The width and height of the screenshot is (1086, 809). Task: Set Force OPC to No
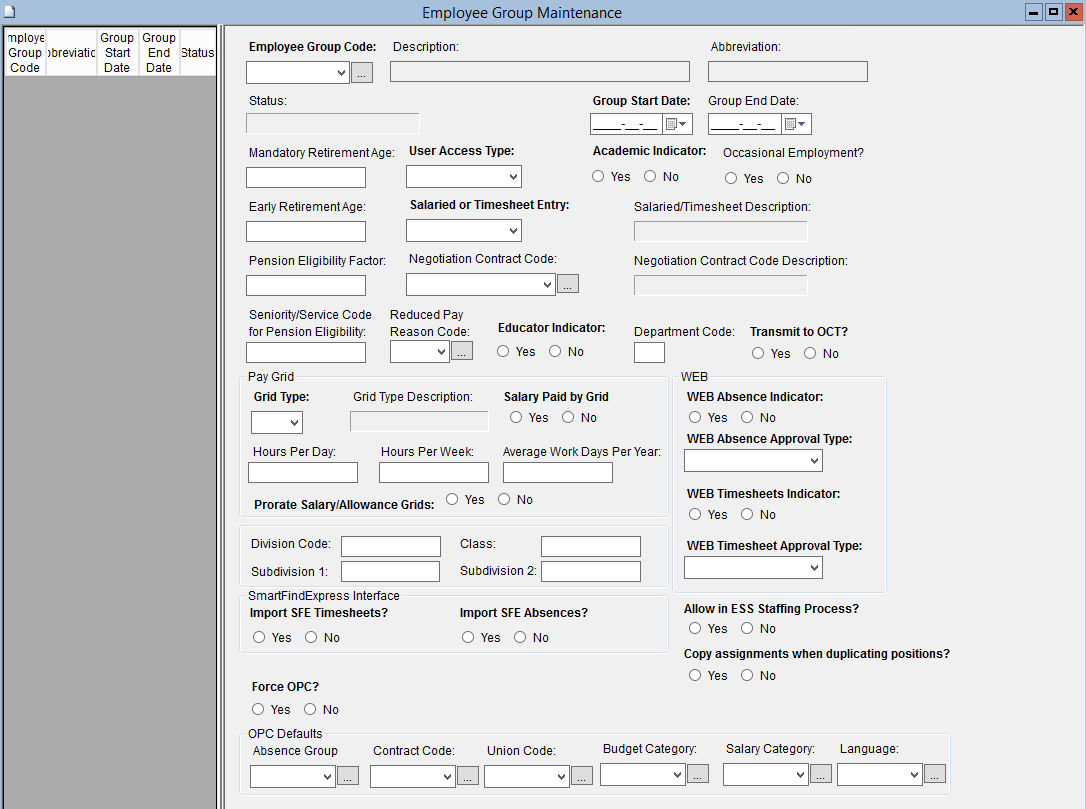[311, 710]
